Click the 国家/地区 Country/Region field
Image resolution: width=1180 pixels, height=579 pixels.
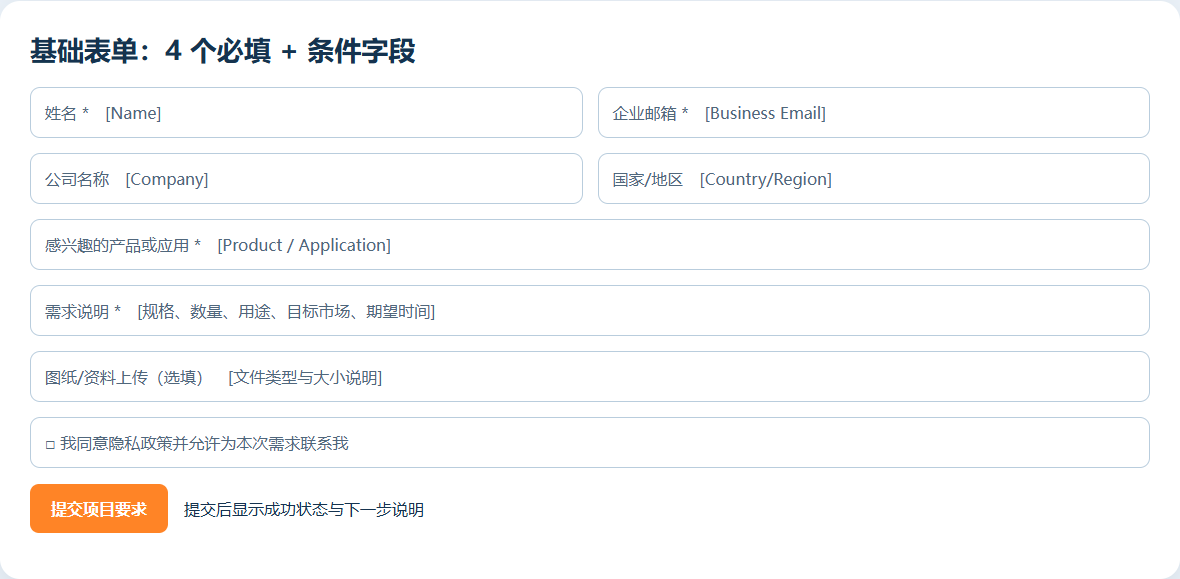874,178
